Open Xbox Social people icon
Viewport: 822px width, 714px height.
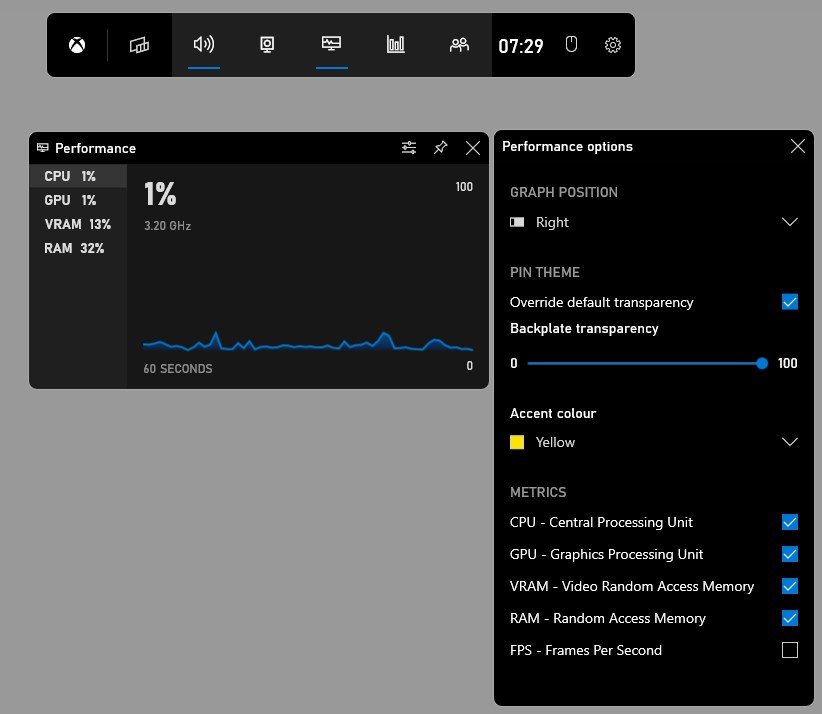459,45
